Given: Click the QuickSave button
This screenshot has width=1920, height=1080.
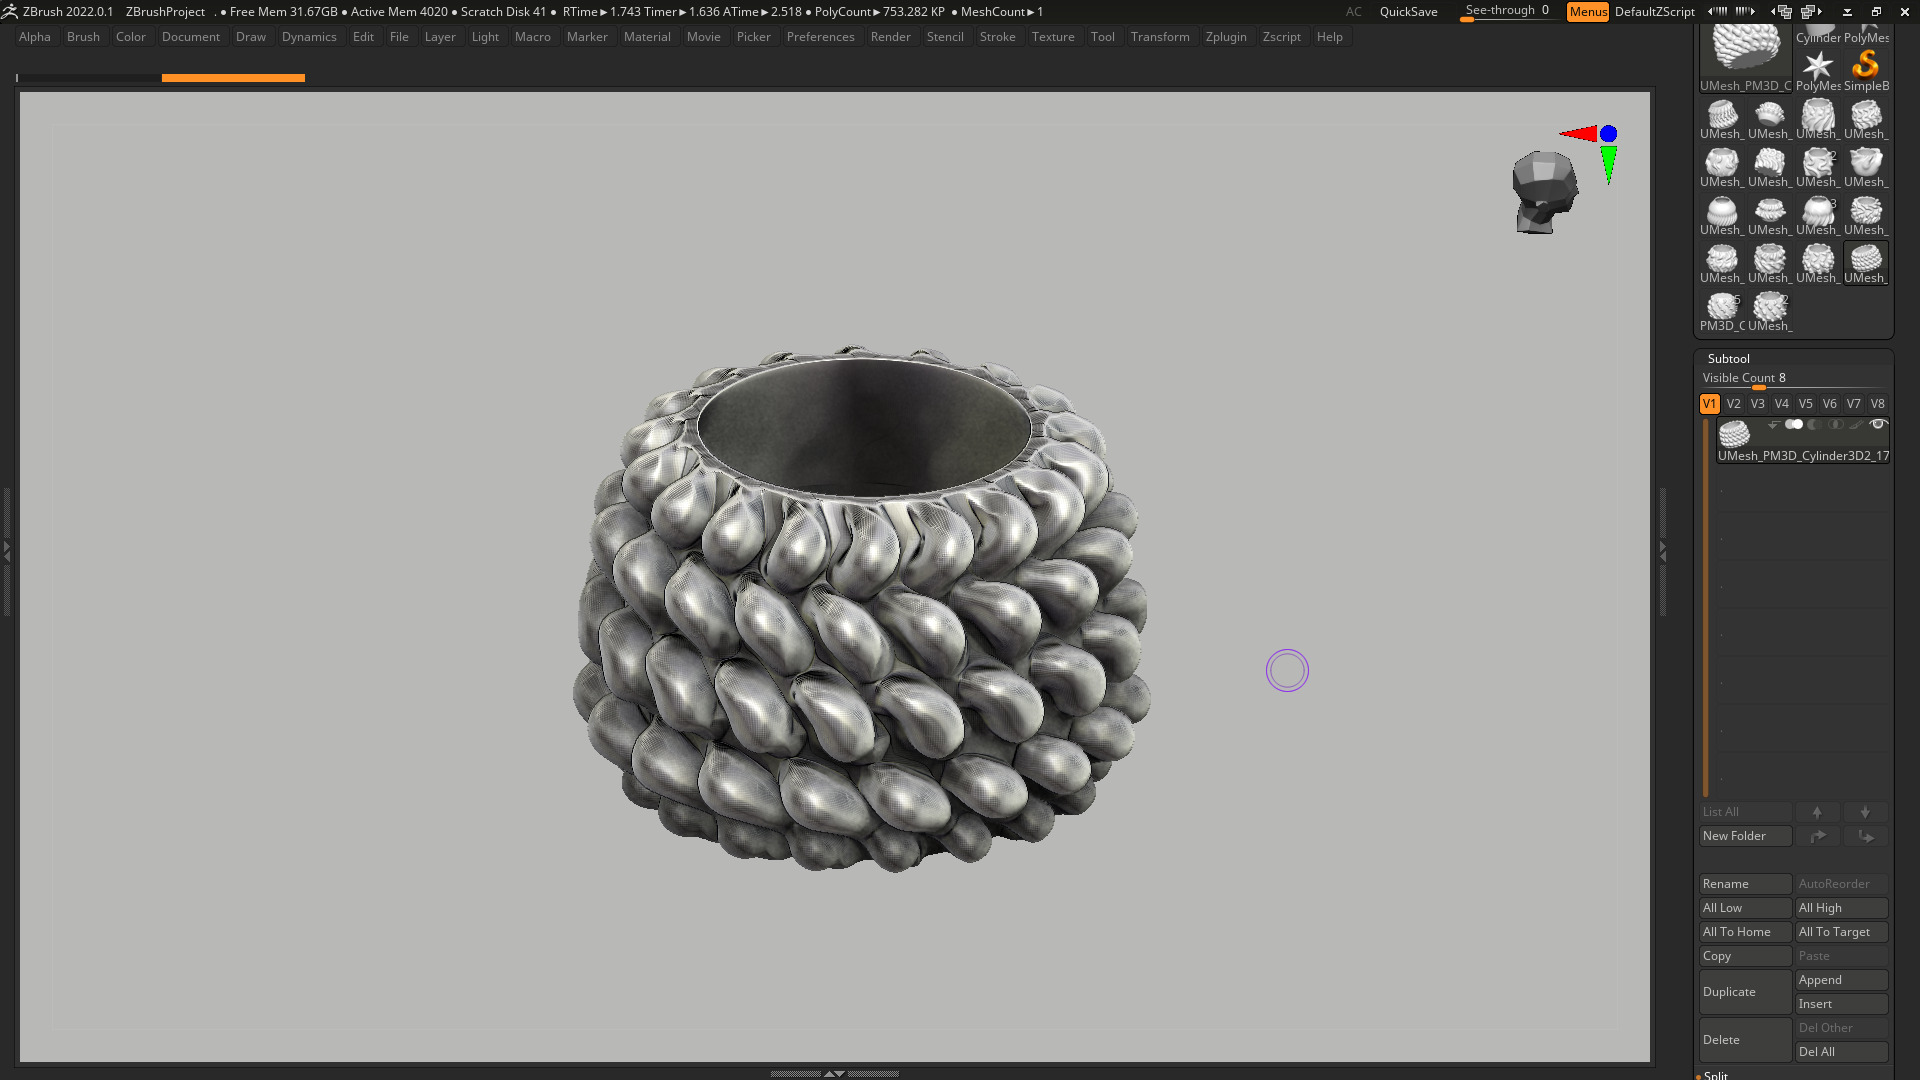Looking at the screenshot, I should point(1408,12).
